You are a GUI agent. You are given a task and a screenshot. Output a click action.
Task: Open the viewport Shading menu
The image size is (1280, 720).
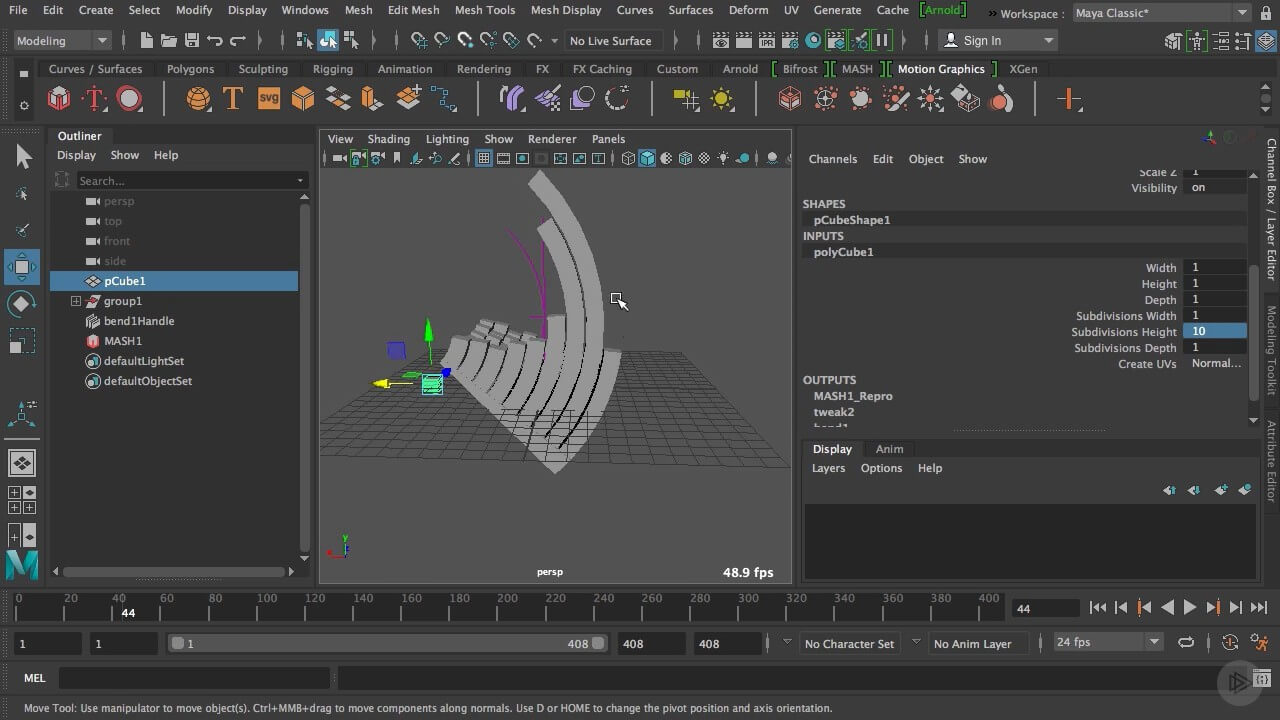click(x=388, y=139)
